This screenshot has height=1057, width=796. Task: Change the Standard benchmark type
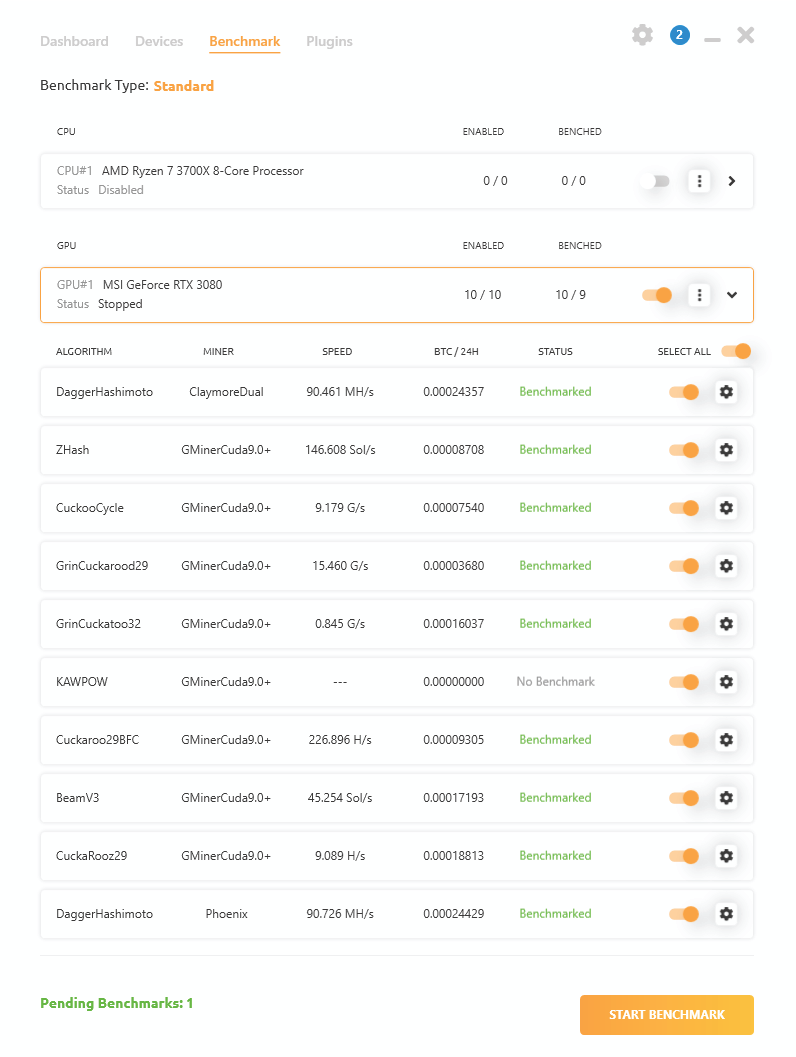183,86
